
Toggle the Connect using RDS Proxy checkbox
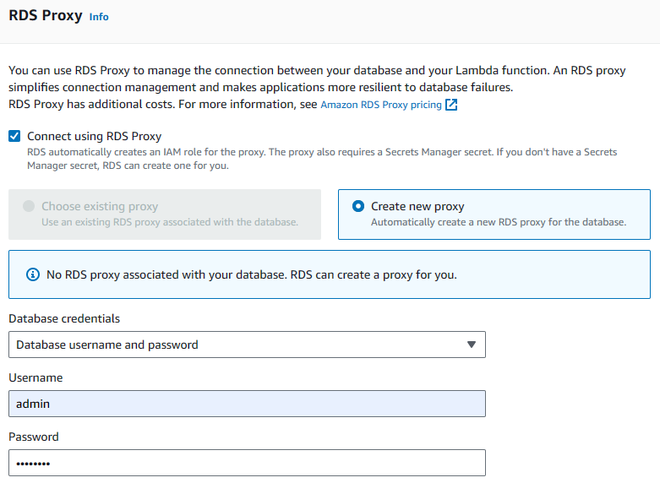point(14,136)
